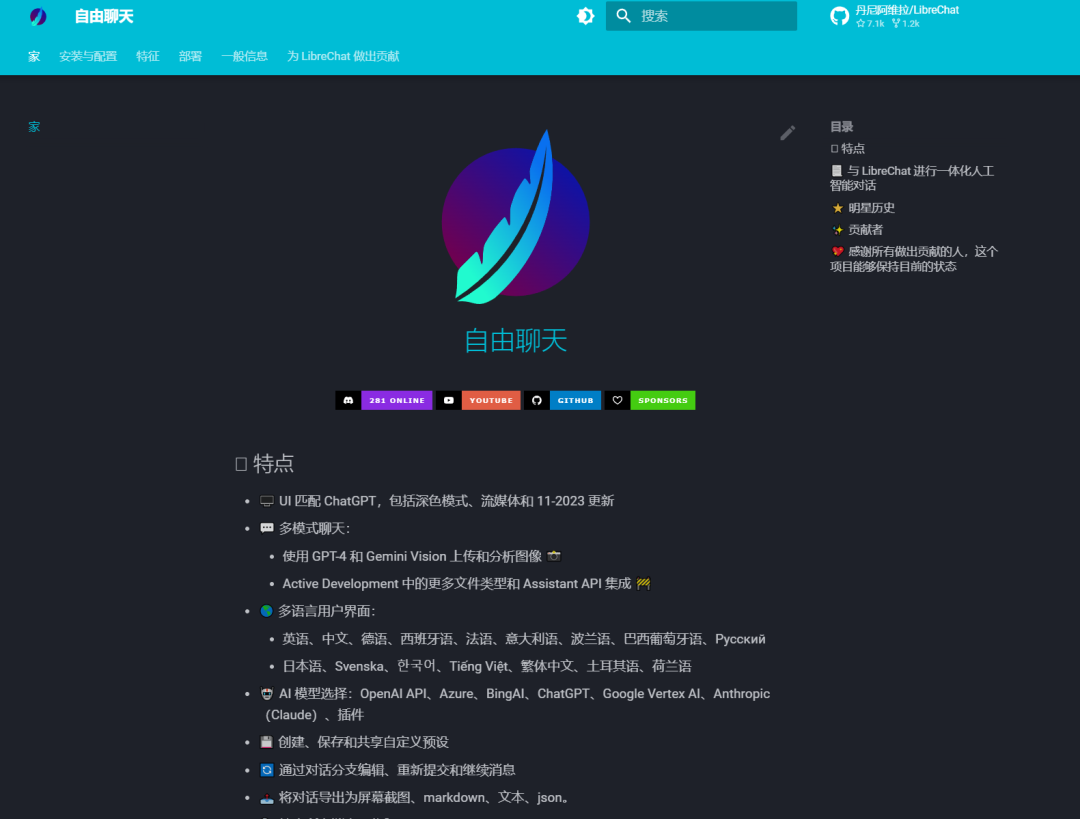Open the 安装与配置 tab

tap(88, 56)
